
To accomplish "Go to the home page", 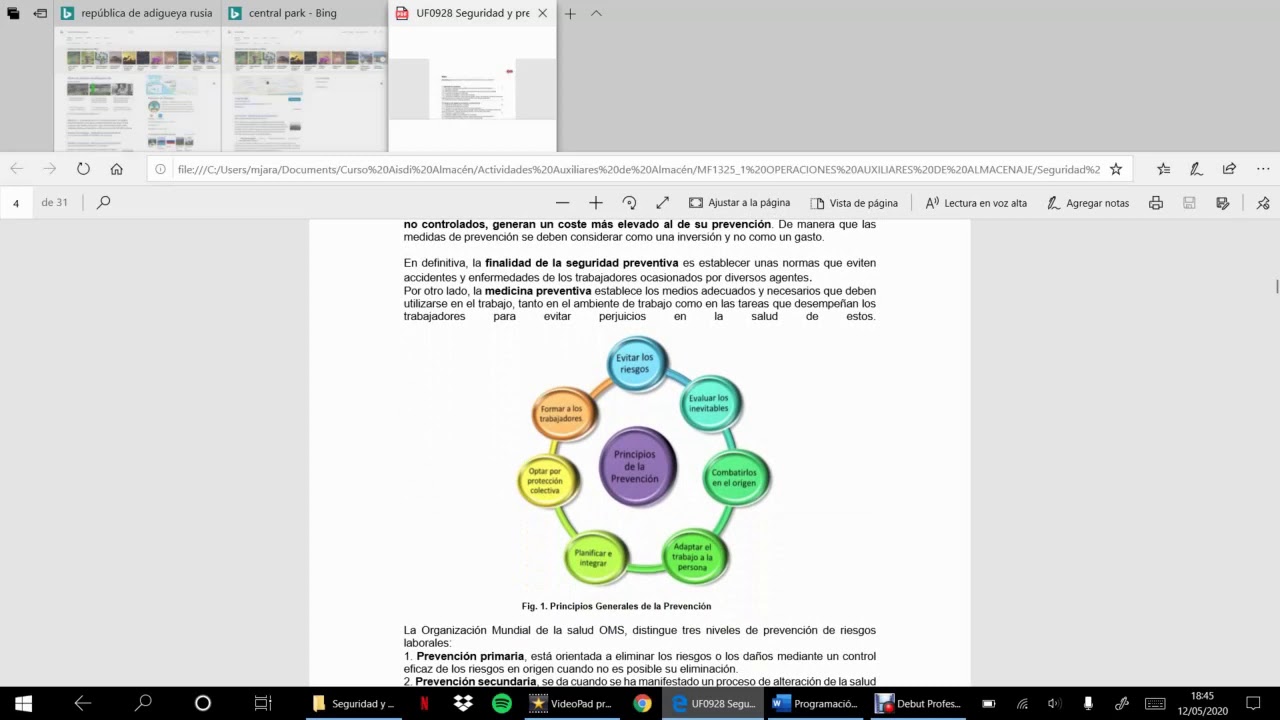I will tap(116, 169).
